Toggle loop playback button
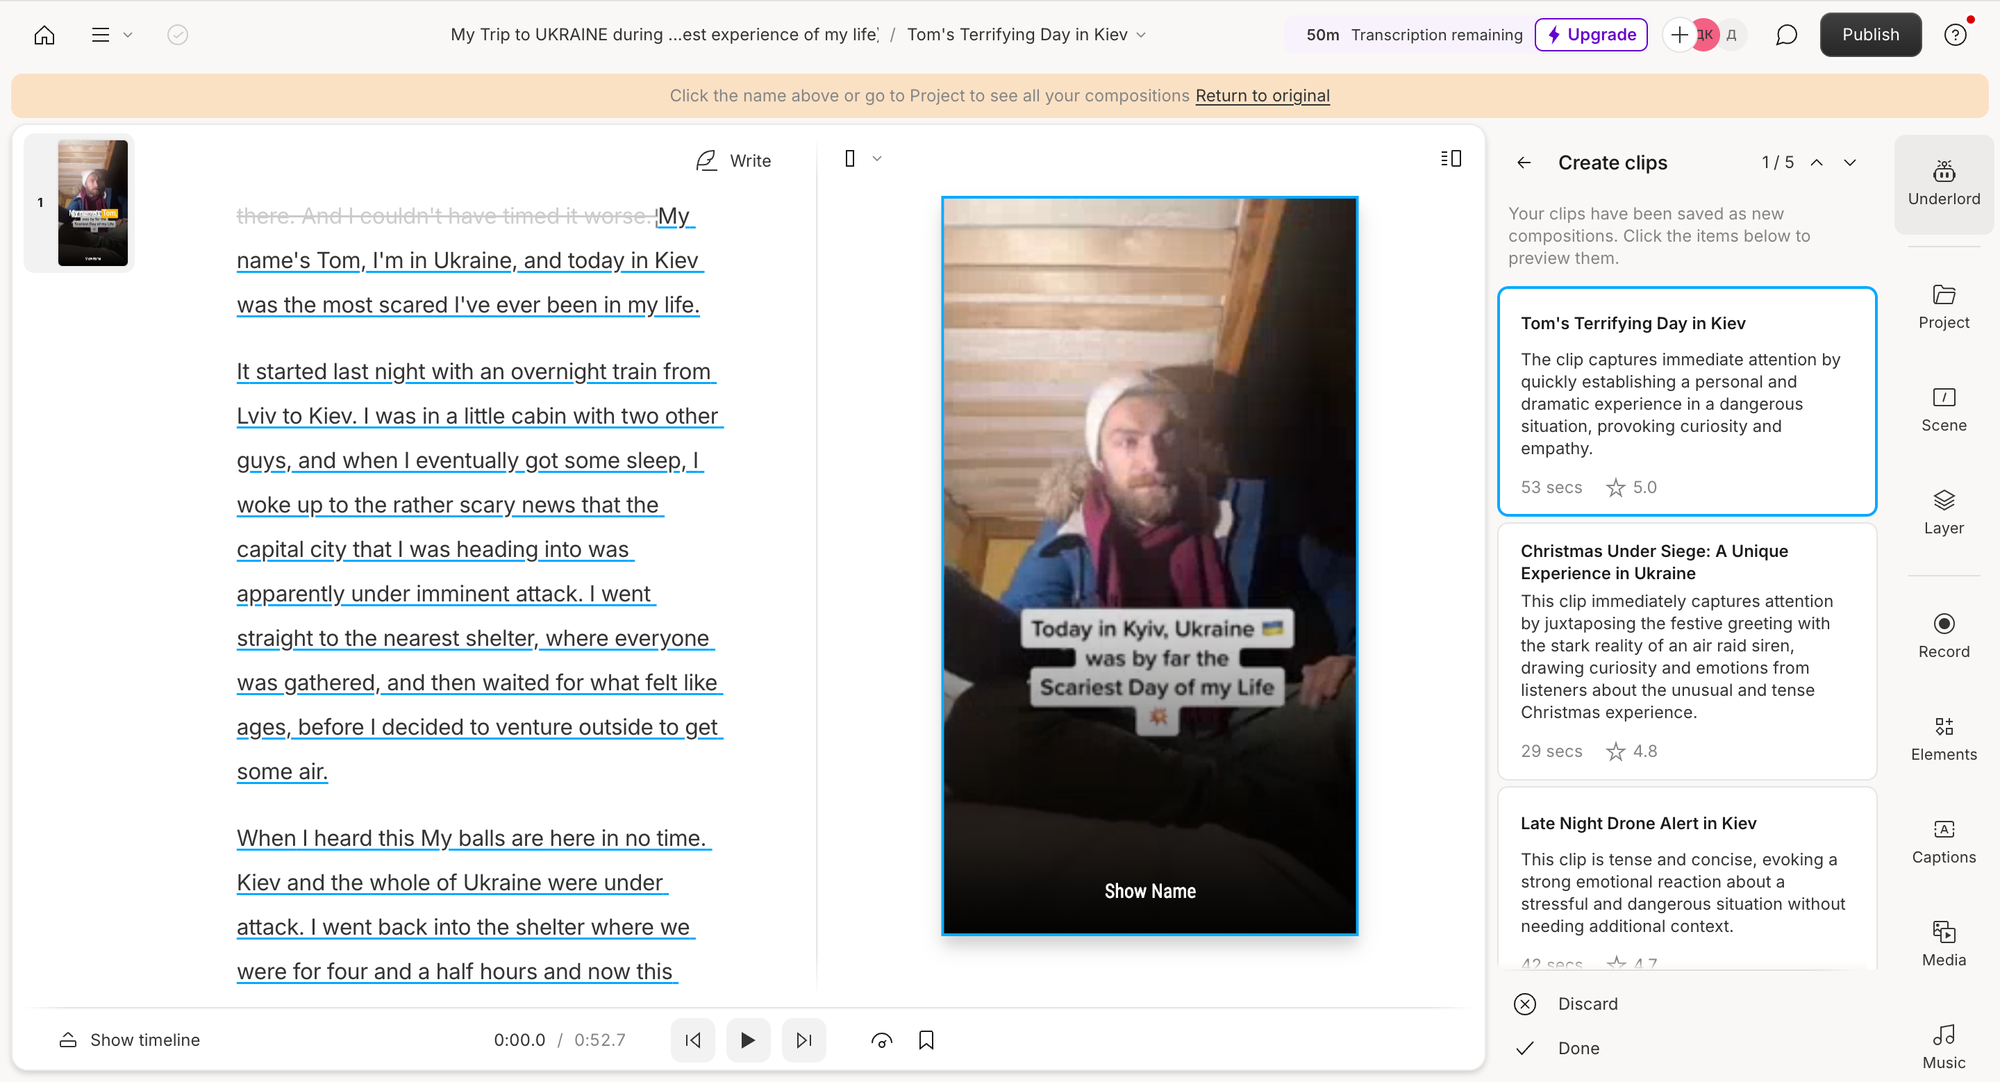Image resolution: width=2000 pixels, height=1082 pixels. pos(881,1040)
